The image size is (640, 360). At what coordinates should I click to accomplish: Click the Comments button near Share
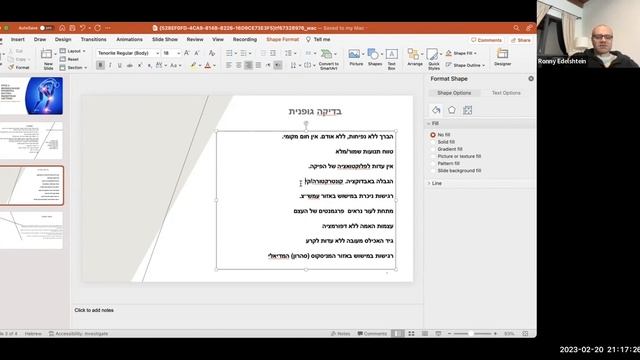click(486, 40)
